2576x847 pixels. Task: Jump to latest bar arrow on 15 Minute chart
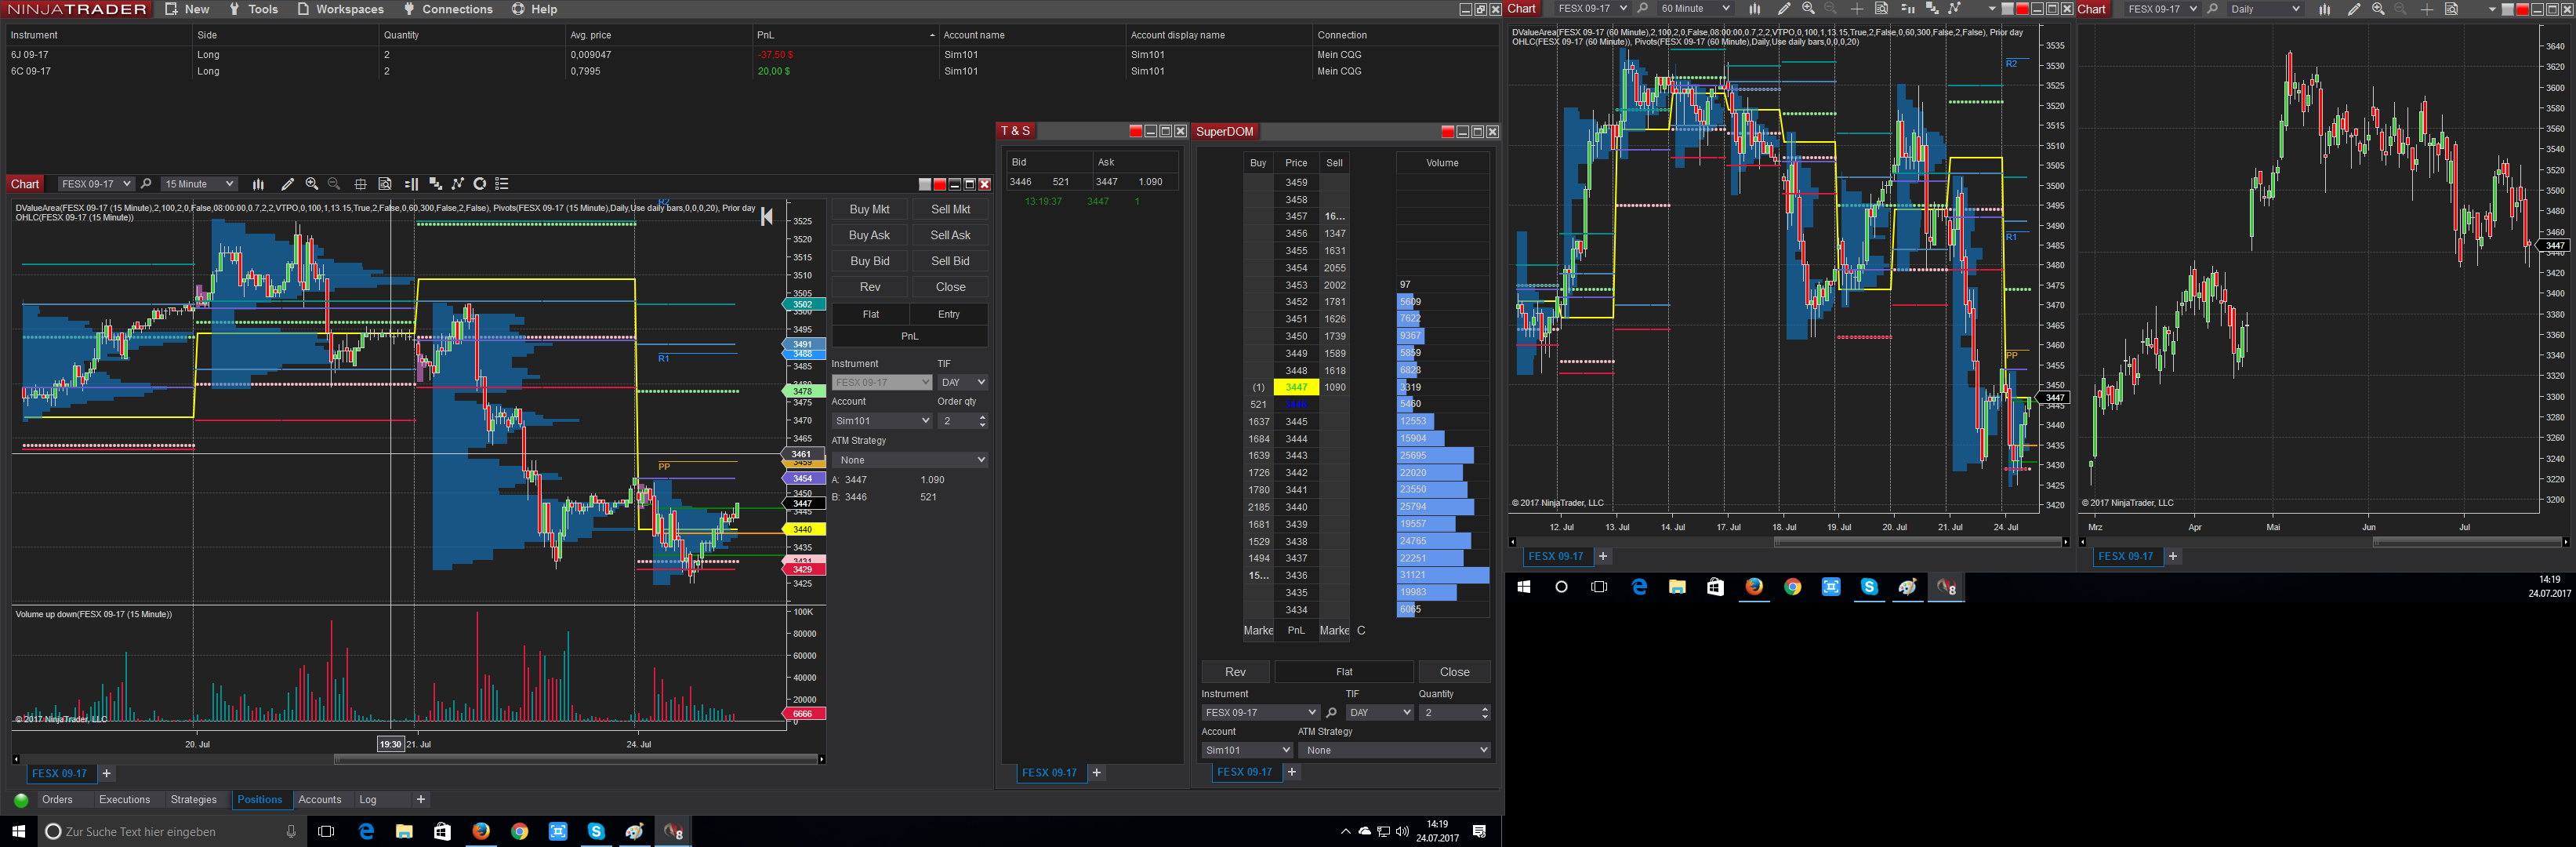766,217
